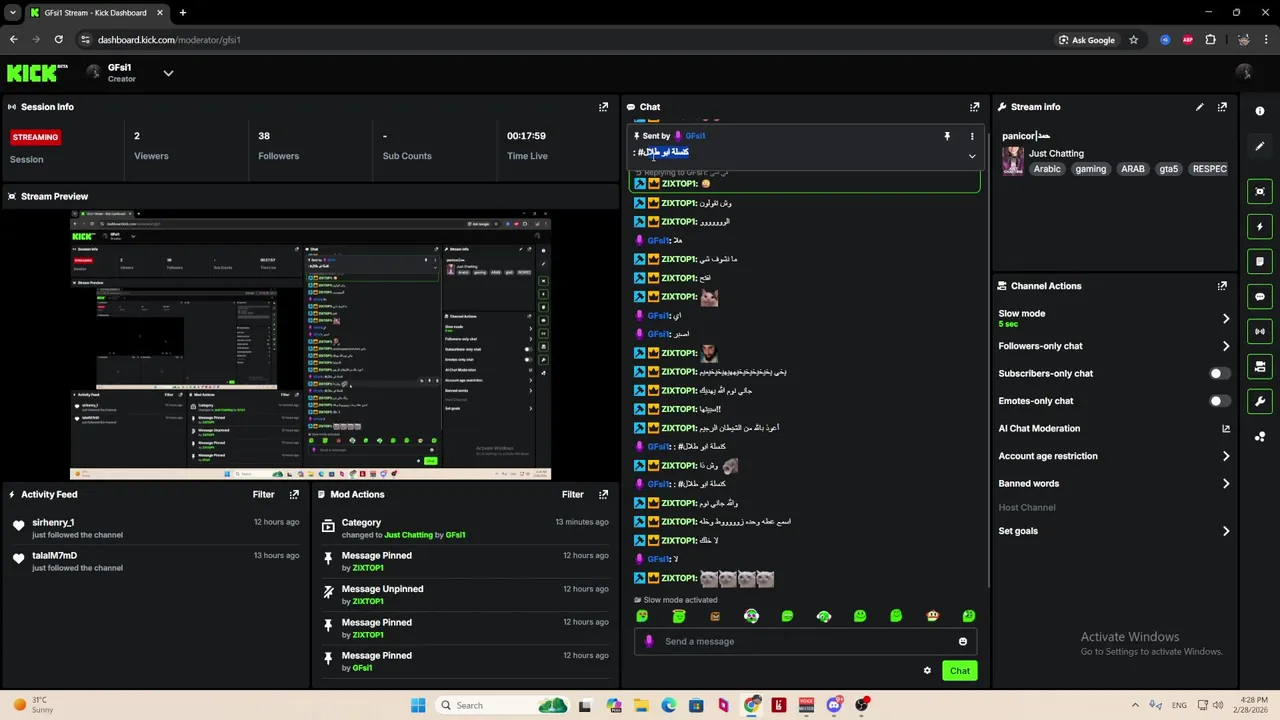Screen dimensions: 1280x720
Task: Bookmark page with star icon
Action: coord(1133,40)
